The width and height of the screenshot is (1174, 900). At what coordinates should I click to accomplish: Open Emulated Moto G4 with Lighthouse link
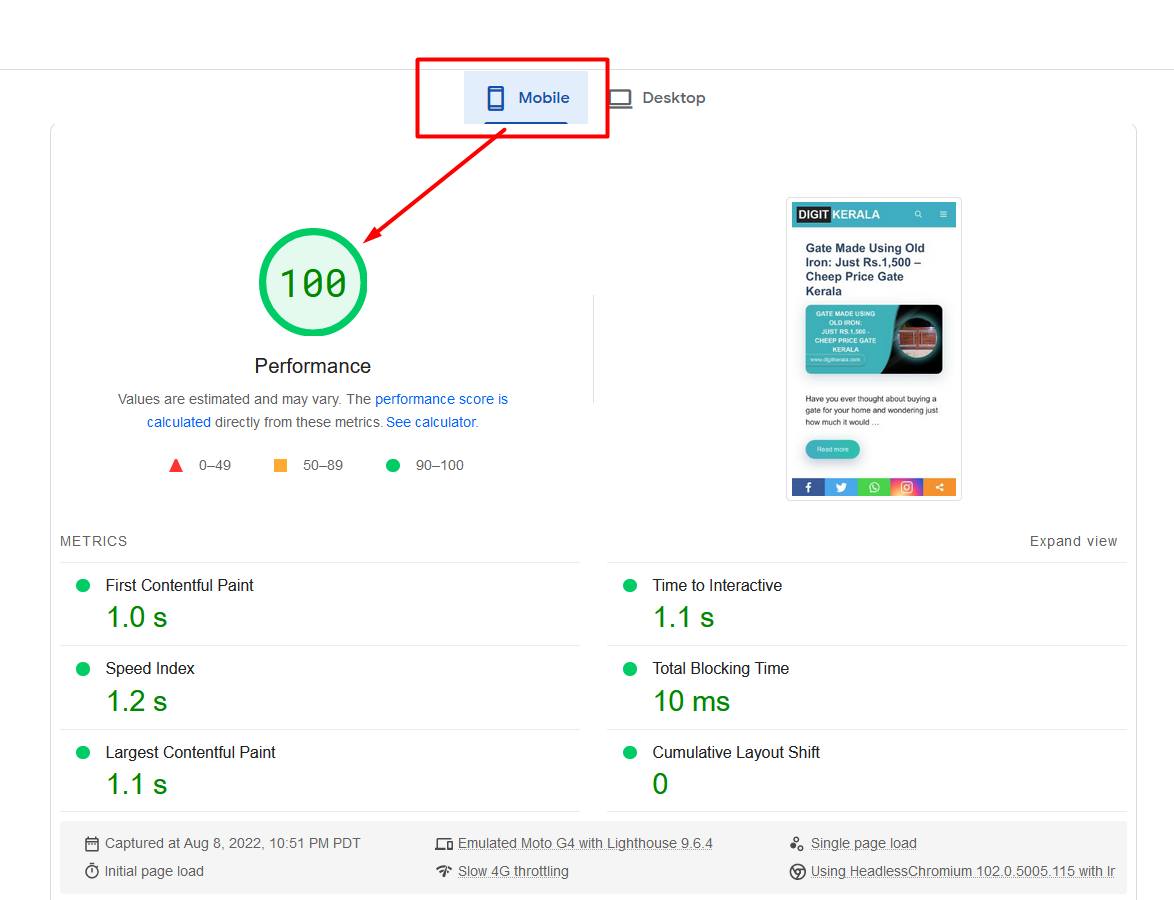[x=585, y=843]
